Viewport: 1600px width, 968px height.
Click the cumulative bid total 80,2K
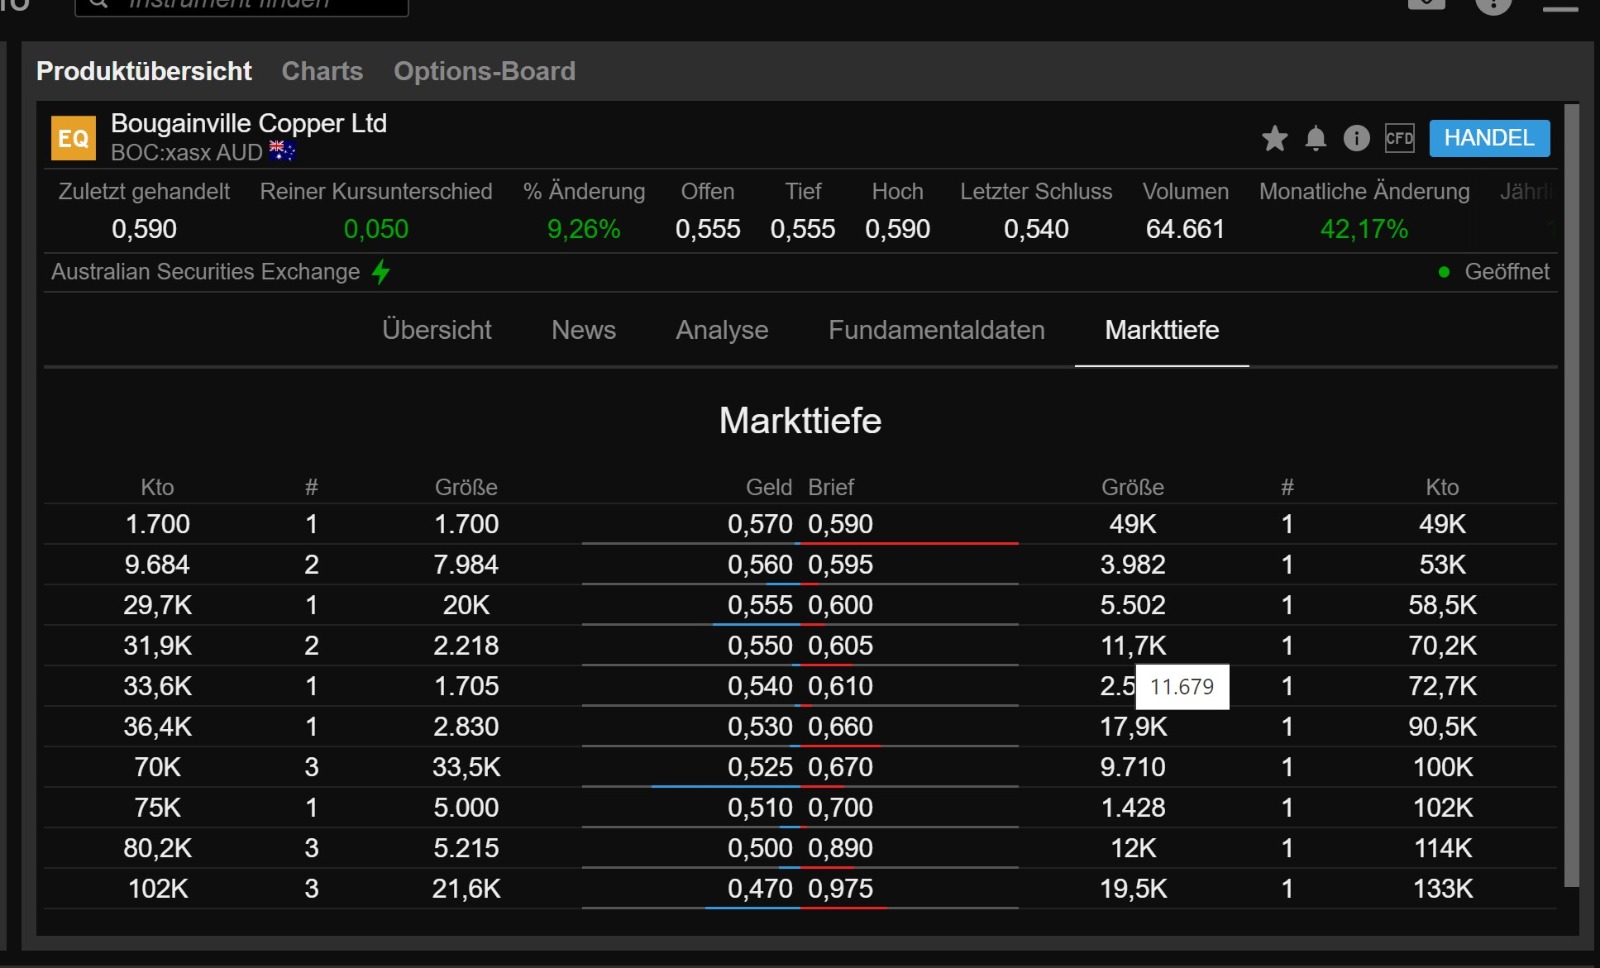point(157,848)
